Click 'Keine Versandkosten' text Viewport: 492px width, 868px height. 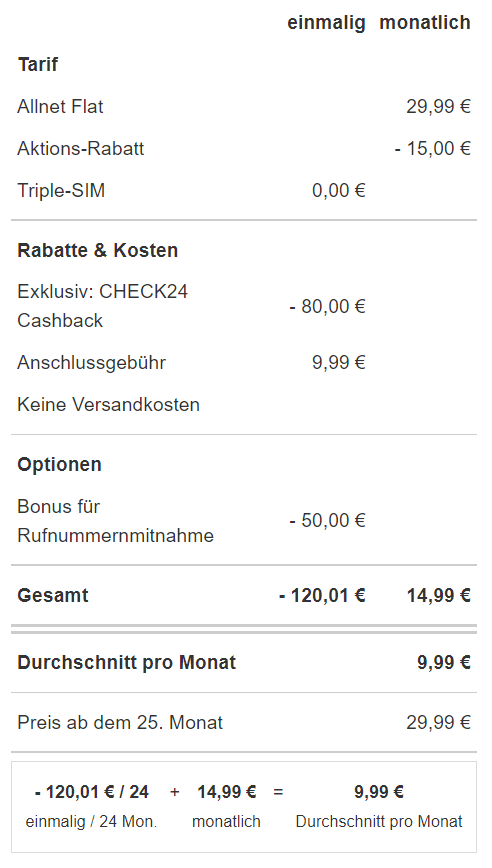(108, 405)
